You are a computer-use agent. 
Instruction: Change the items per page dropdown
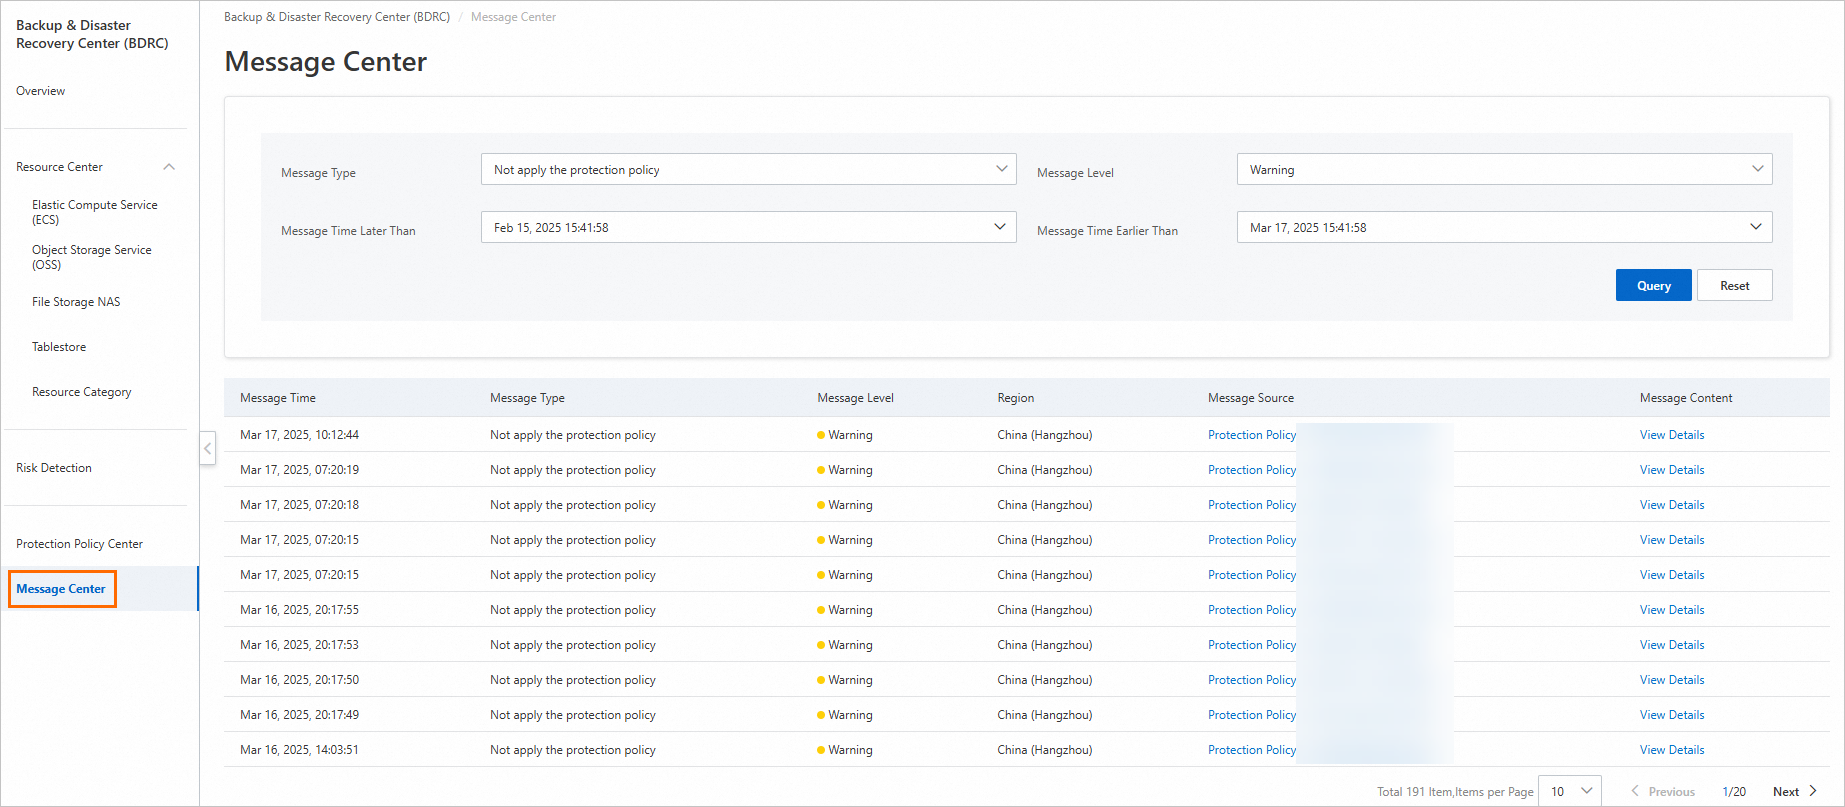pyautogui.click(x=1569, y=791)
